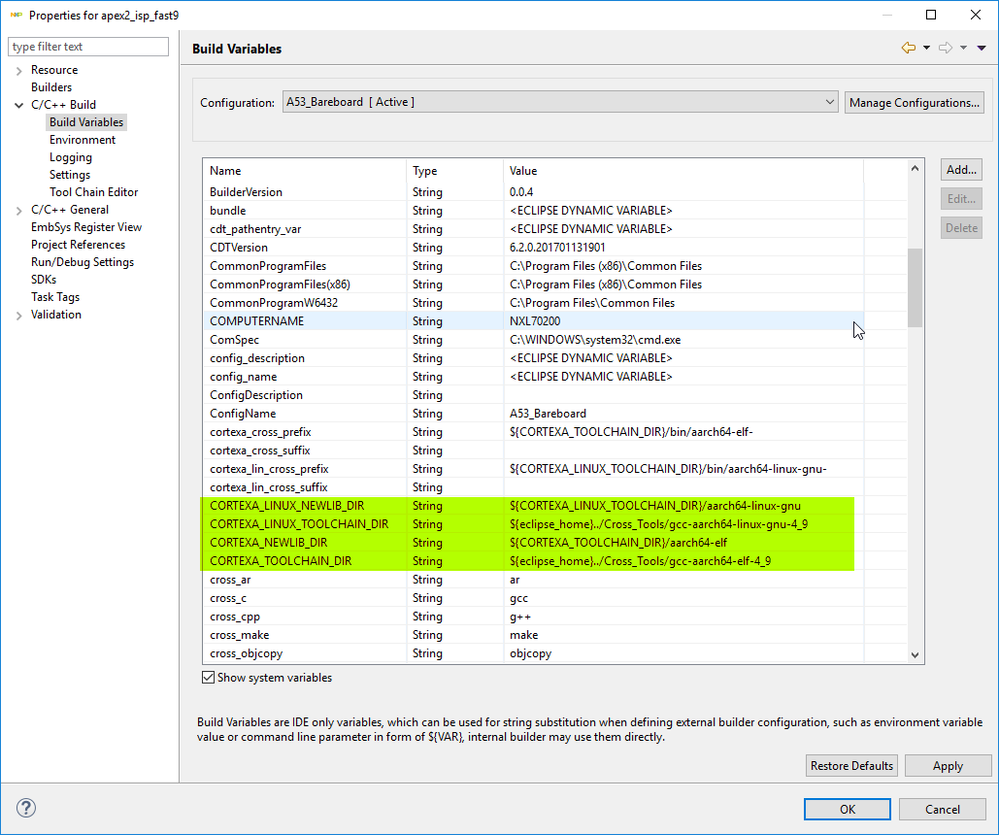Image resolution: width=999 pixels, height=835 pixels.
Task: Open Run/Debug Settings page
Action: [82, 262]
